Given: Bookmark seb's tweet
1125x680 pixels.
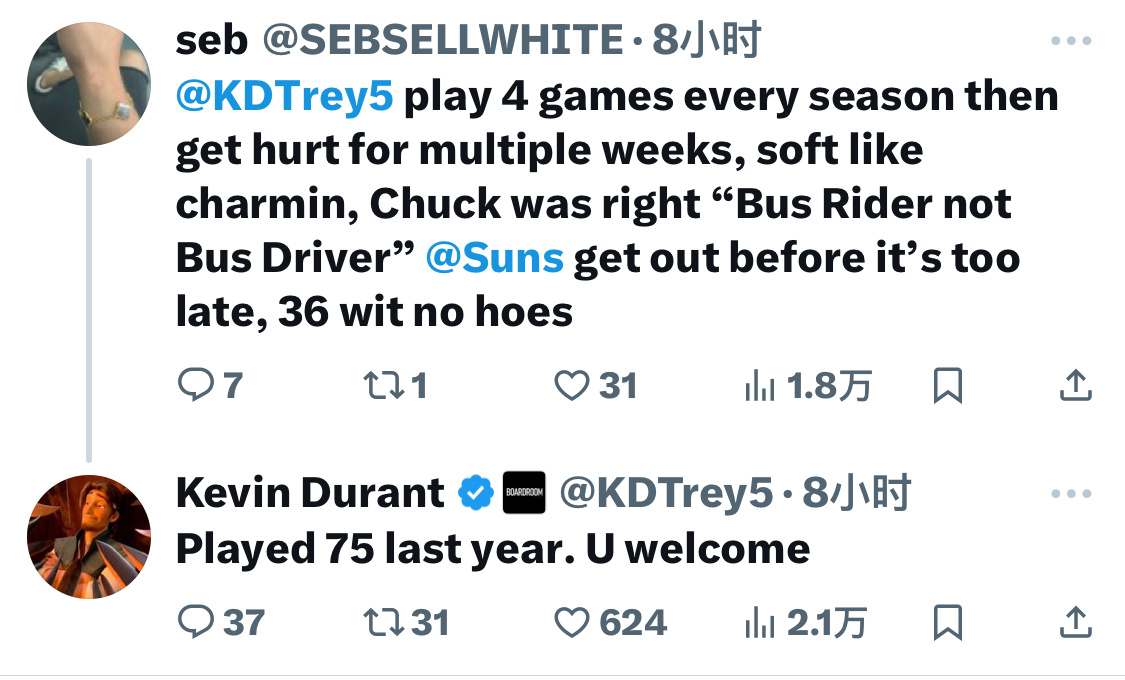Looking at the screenshot, I should tap(947, 385).
